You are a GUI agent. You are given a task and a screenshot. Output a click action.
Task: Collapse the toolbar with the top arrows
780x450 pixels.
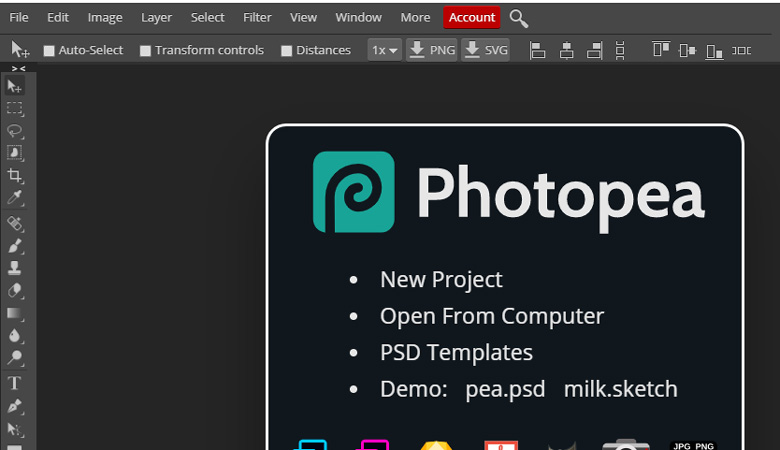click(x=18, y=68)
